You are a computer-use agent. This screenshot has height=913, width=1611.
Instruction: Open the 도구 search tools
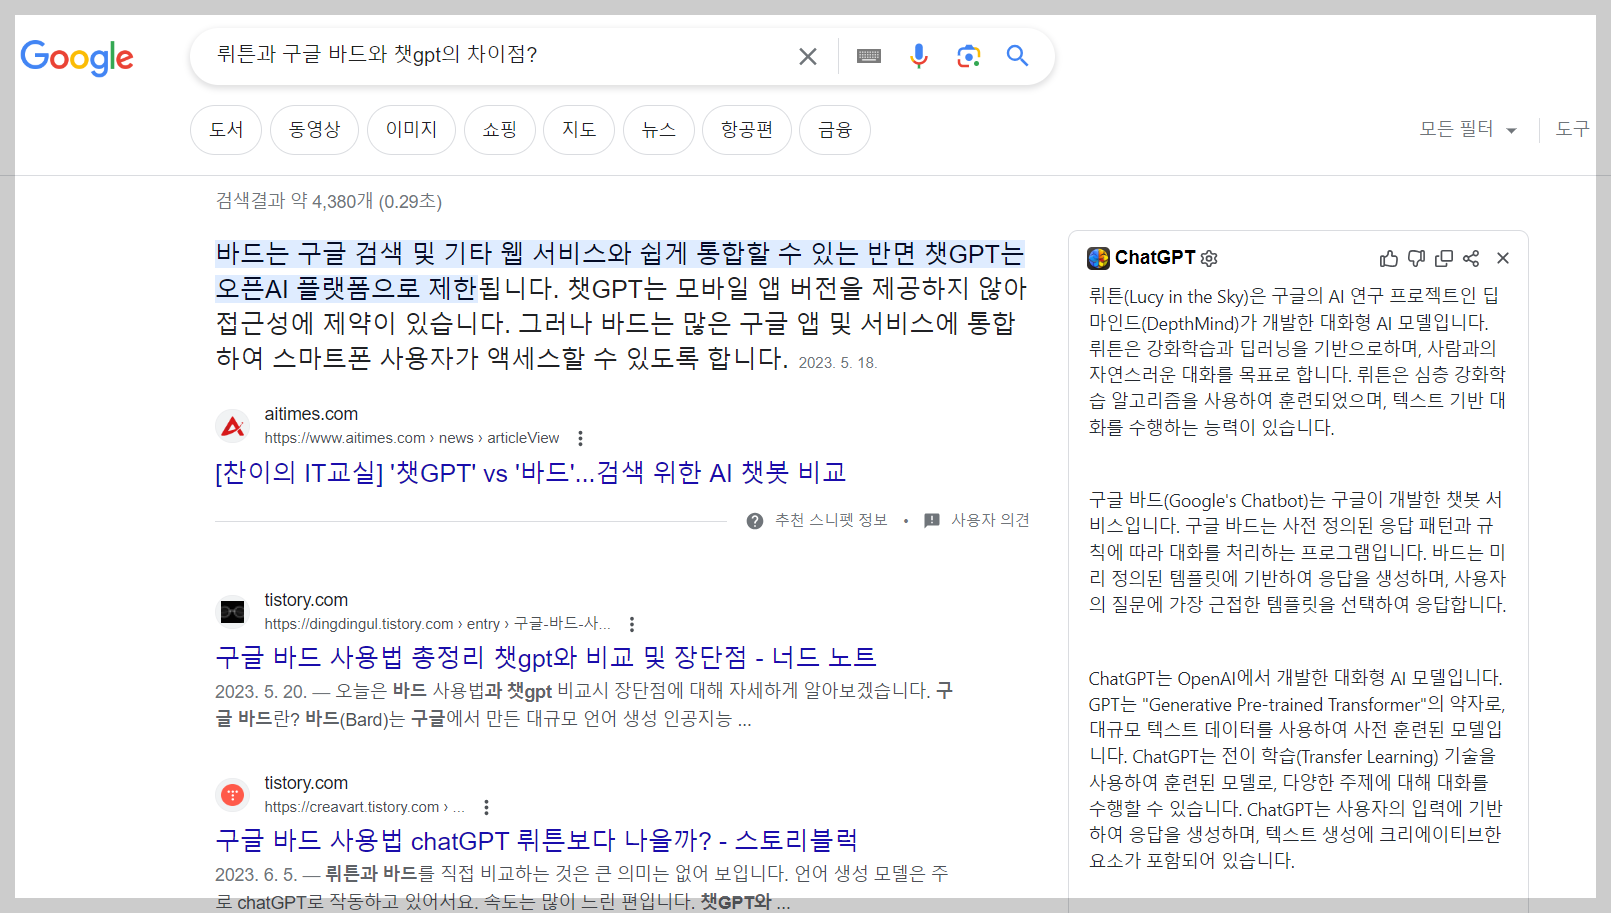pyautogui.click(x=1573, y=129)
